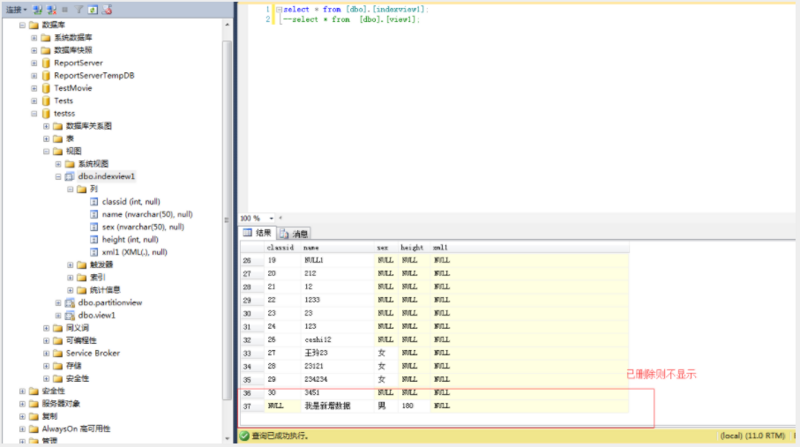Click the height column header in results

coord(412,247)
